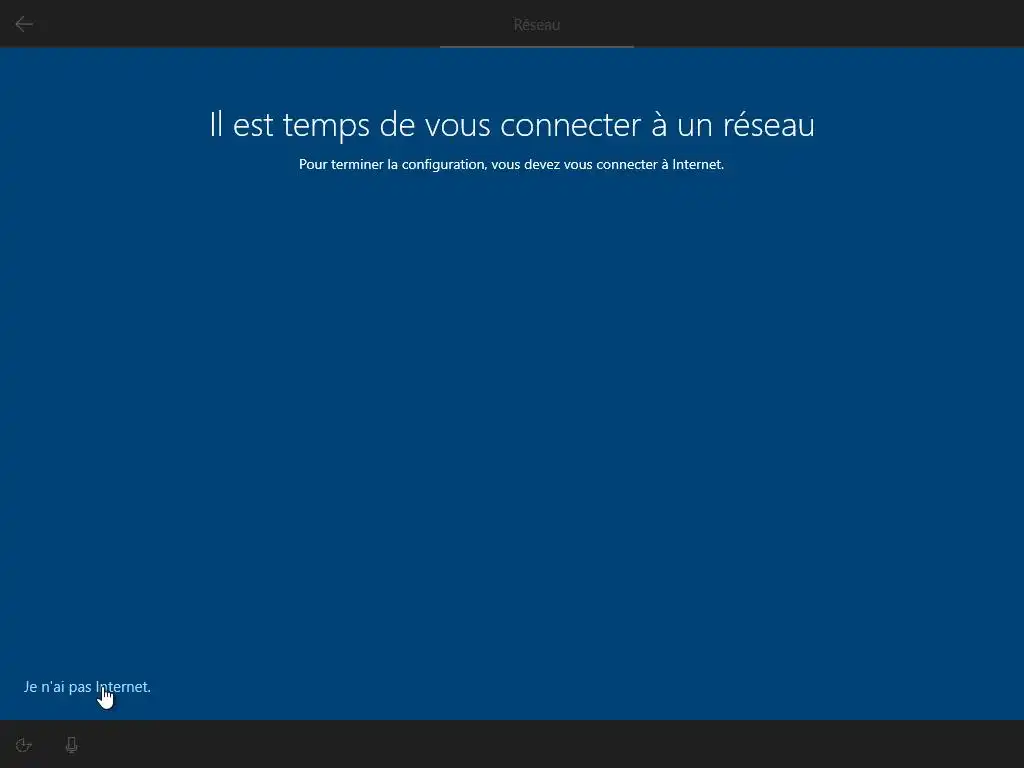Image resolution: width=1024 pixels, height=768 pixels.
Task: Click the back arrow at top left
Action: coord(24,24)
